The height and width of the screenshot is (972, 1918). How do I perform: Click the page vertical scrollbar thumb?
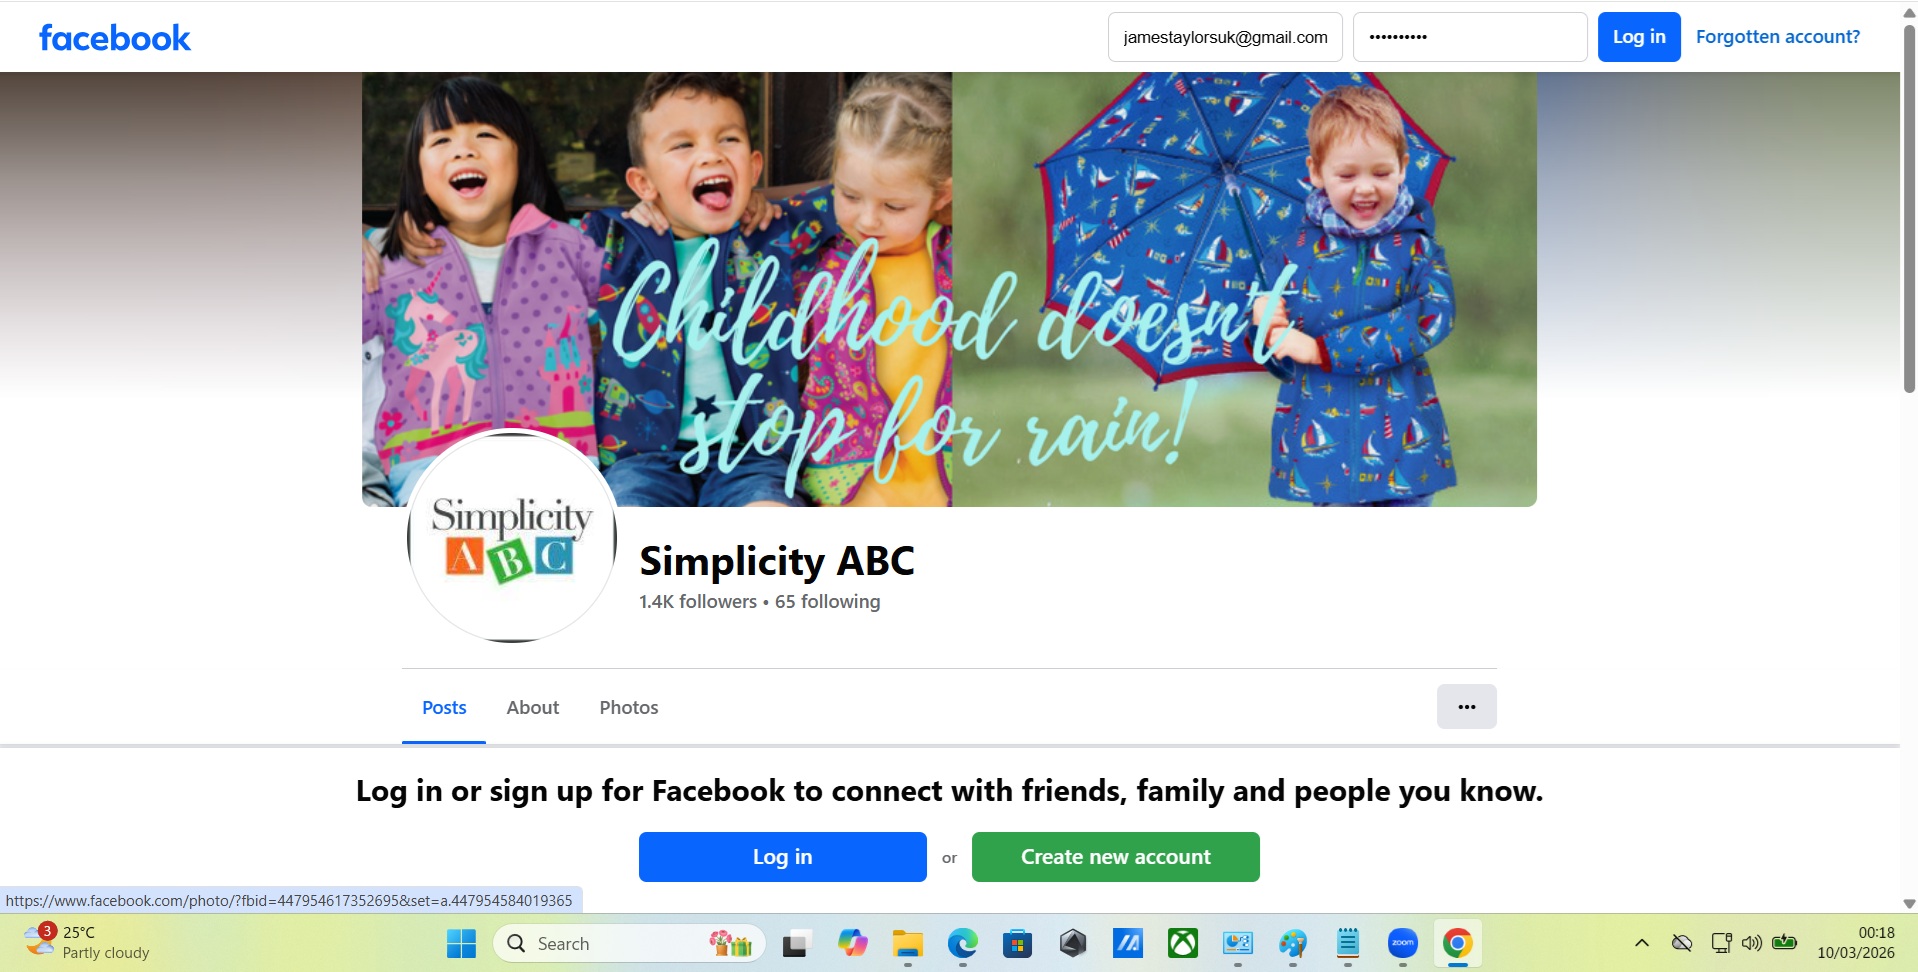(1909, 208)
